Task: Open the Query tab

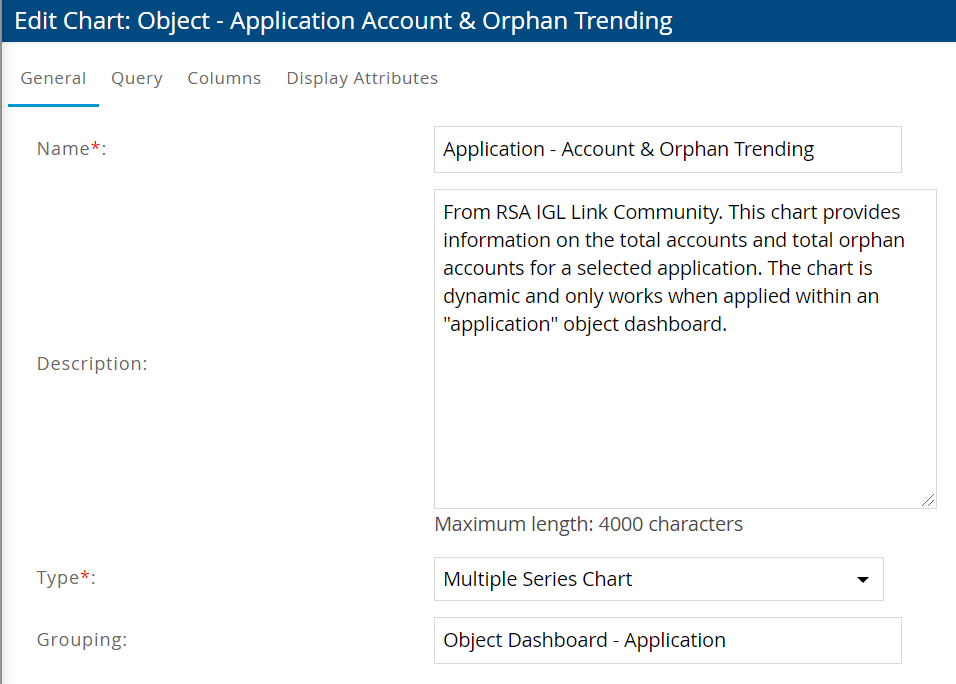Action: [x=137, y=78]
